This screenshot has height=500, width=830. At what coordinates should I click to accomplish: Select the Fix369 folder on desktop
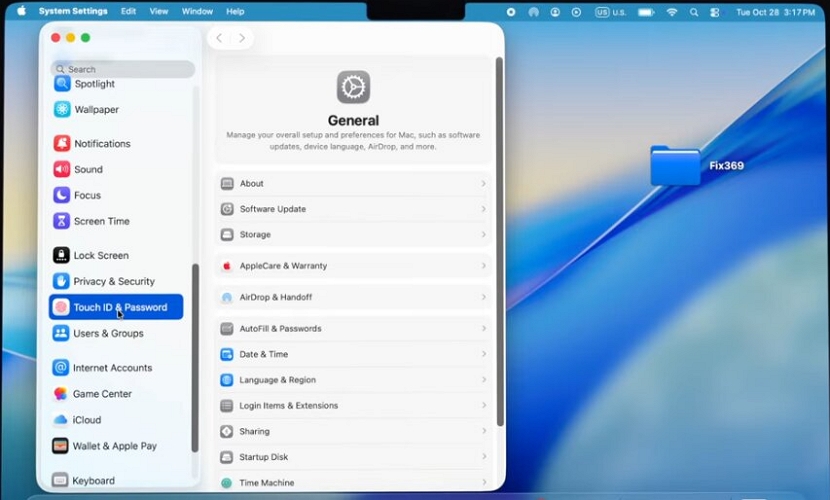pos(675,166)
